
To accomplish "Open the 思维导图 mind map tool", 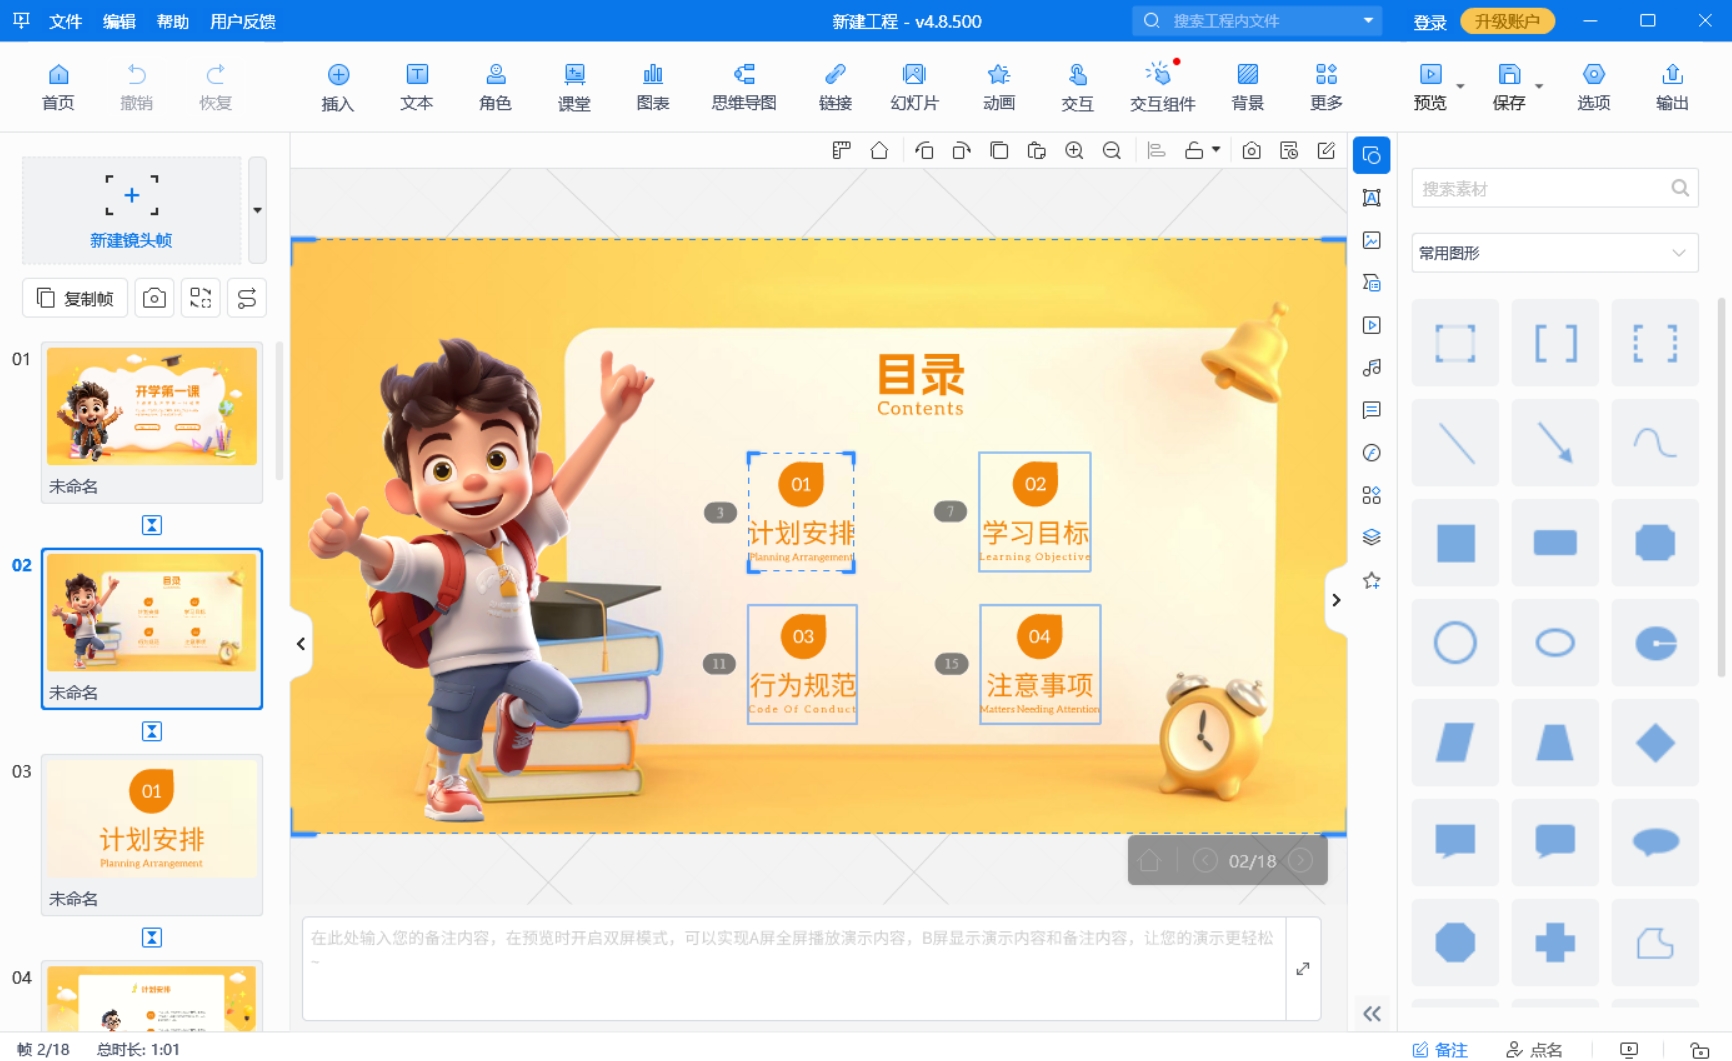I will tap(744, 87).
